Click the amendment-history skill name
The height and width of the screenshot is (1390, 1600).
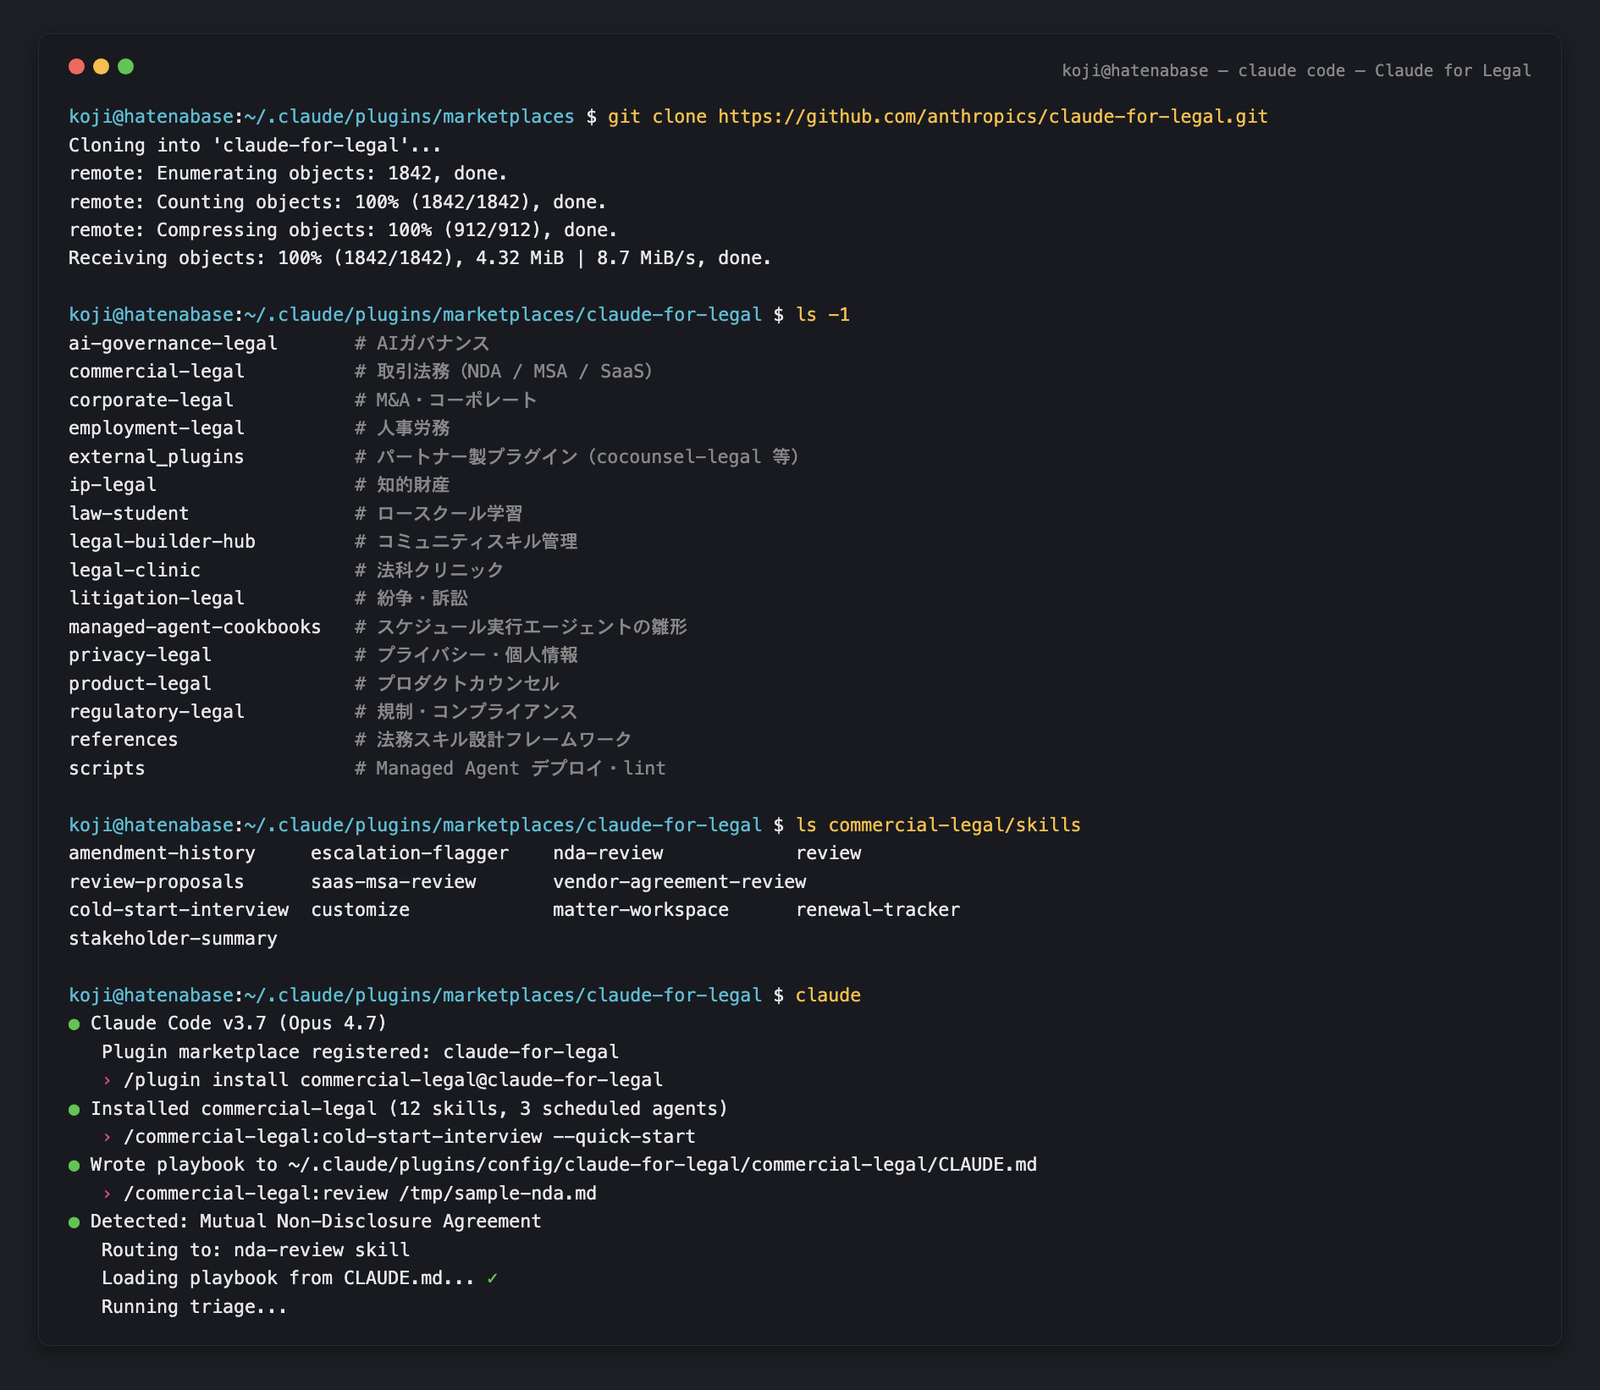tap(162, 853)
